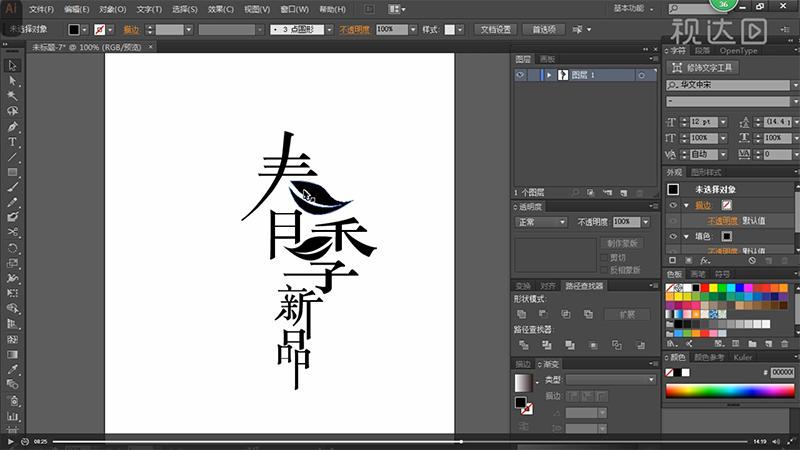
Task: Select the Paintbrush tool
Action: [x=13, y=187]
